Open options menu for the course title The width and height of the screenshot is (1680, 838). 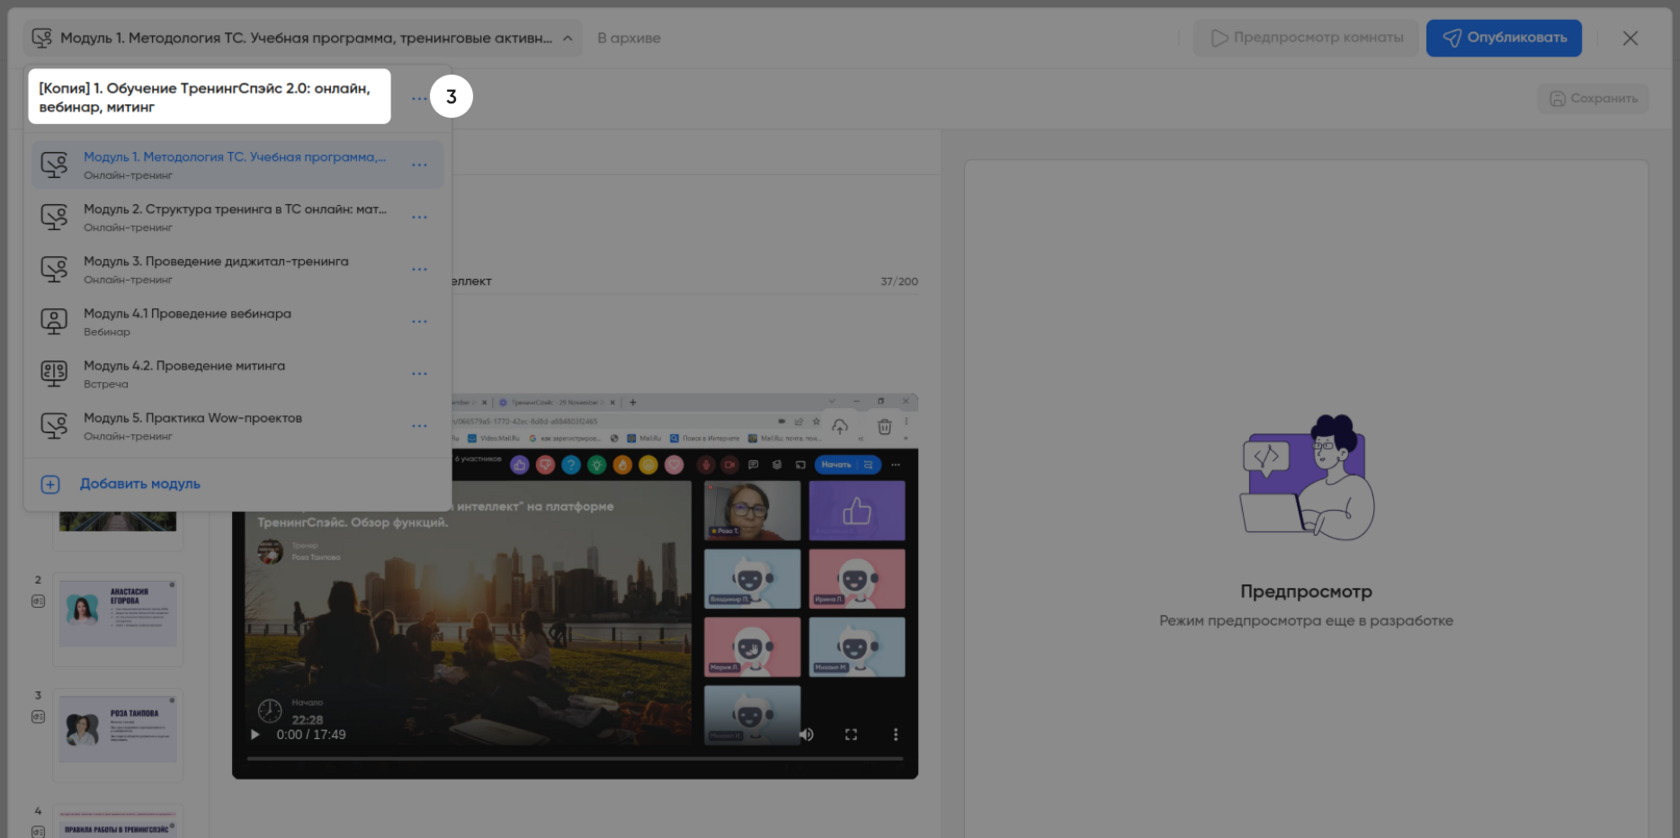[419, 98]
